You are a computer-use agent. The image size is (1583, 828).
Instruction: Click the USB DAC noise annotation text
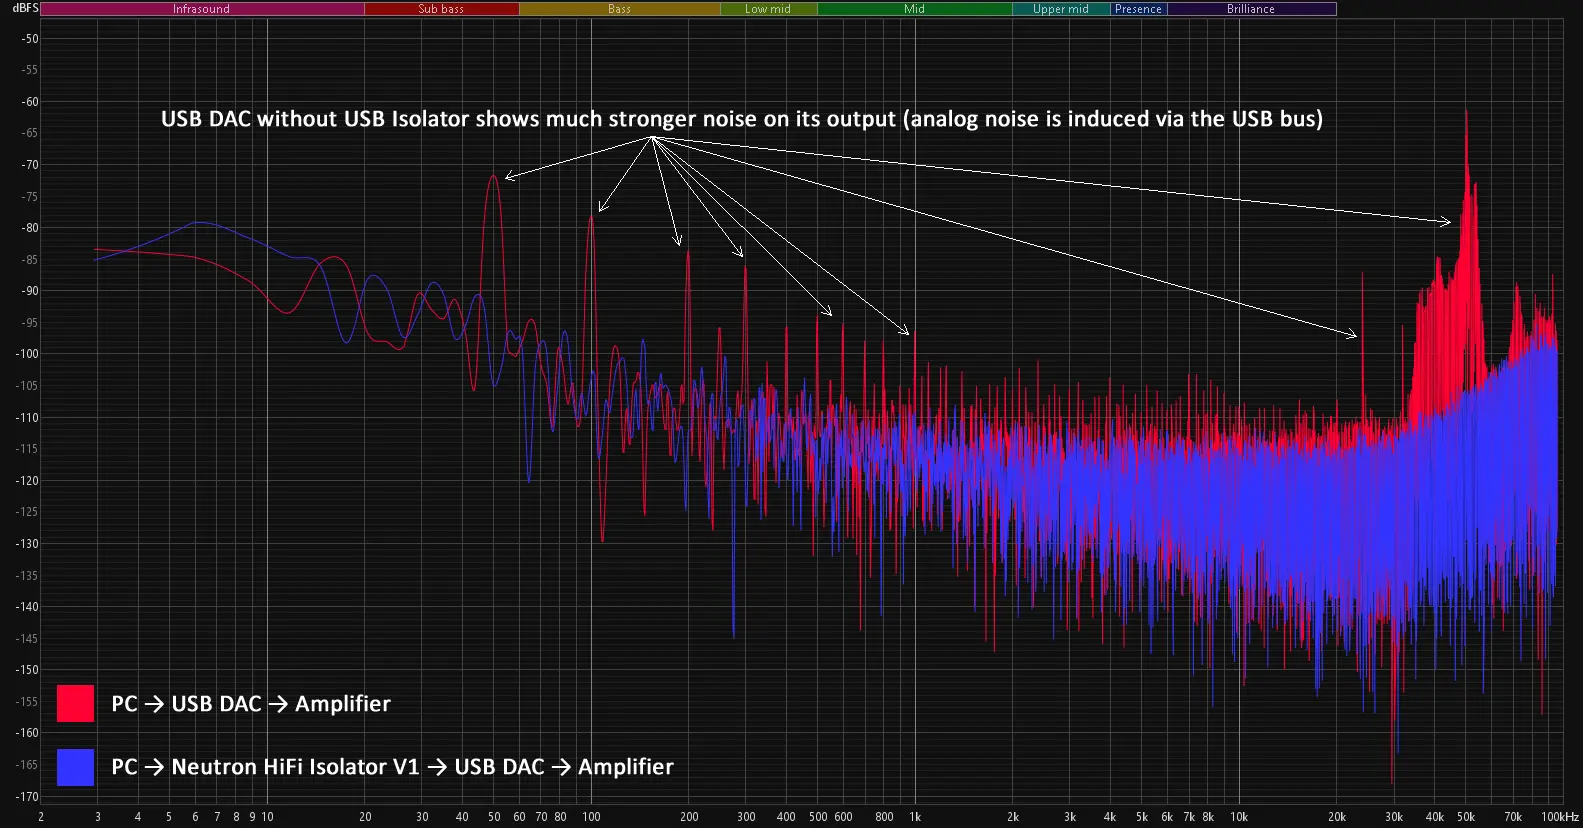point(741,119)
